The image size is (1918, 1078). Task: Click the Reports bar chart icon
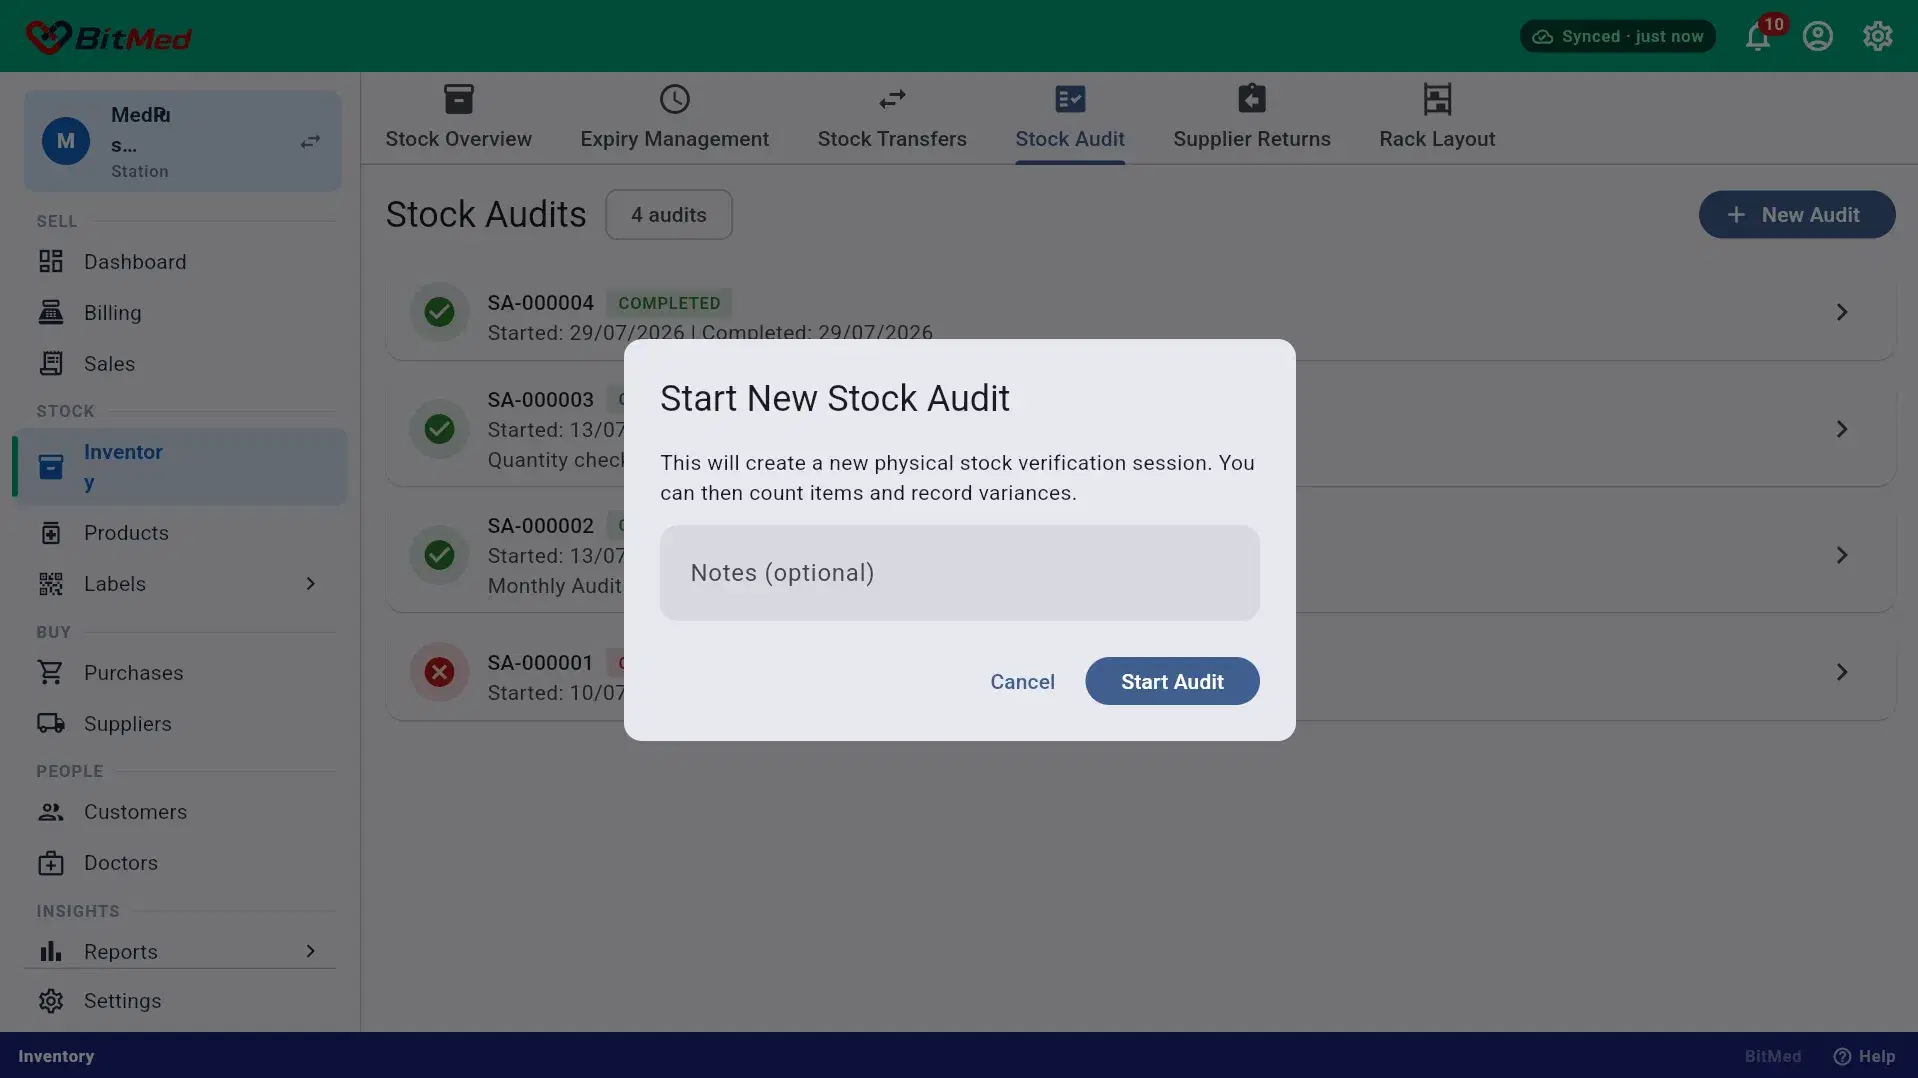click(51, 951)
